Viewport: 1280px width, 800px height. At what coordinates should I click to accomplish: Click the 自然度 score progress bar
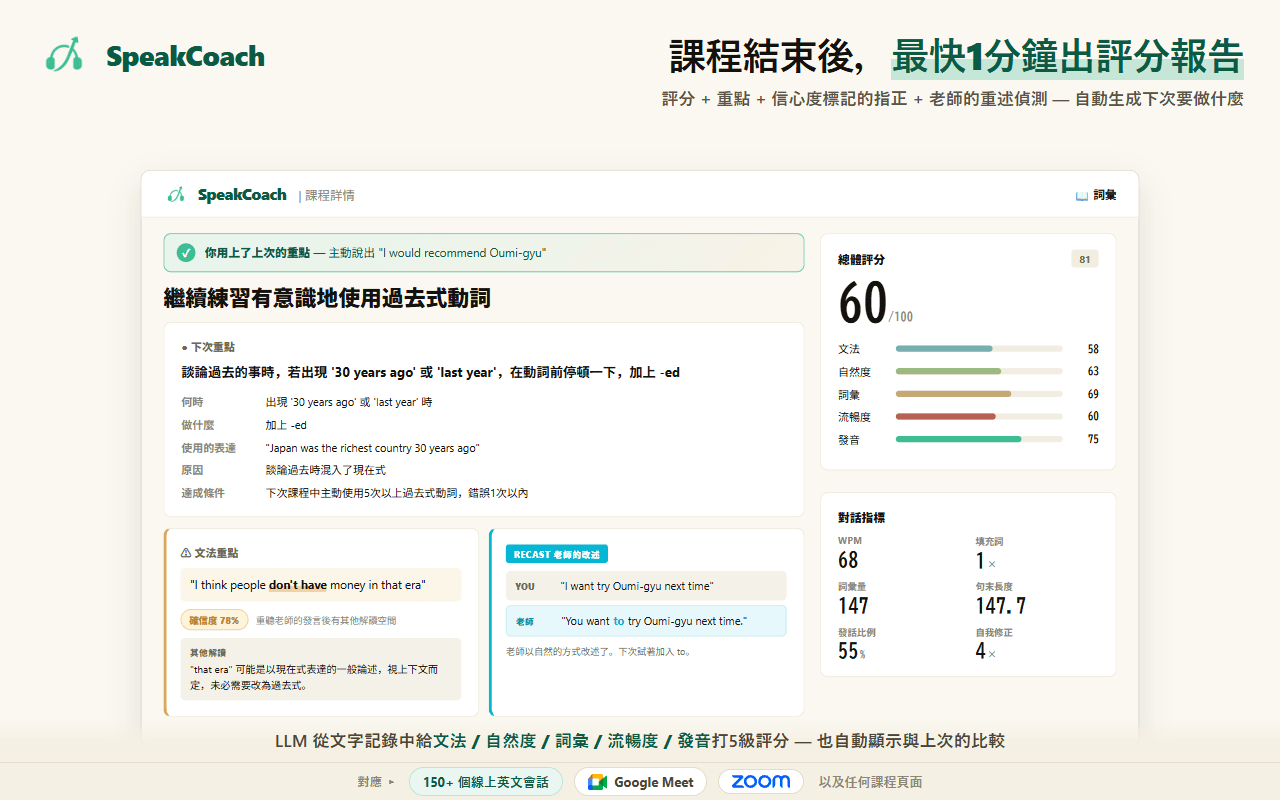point(979,371)
